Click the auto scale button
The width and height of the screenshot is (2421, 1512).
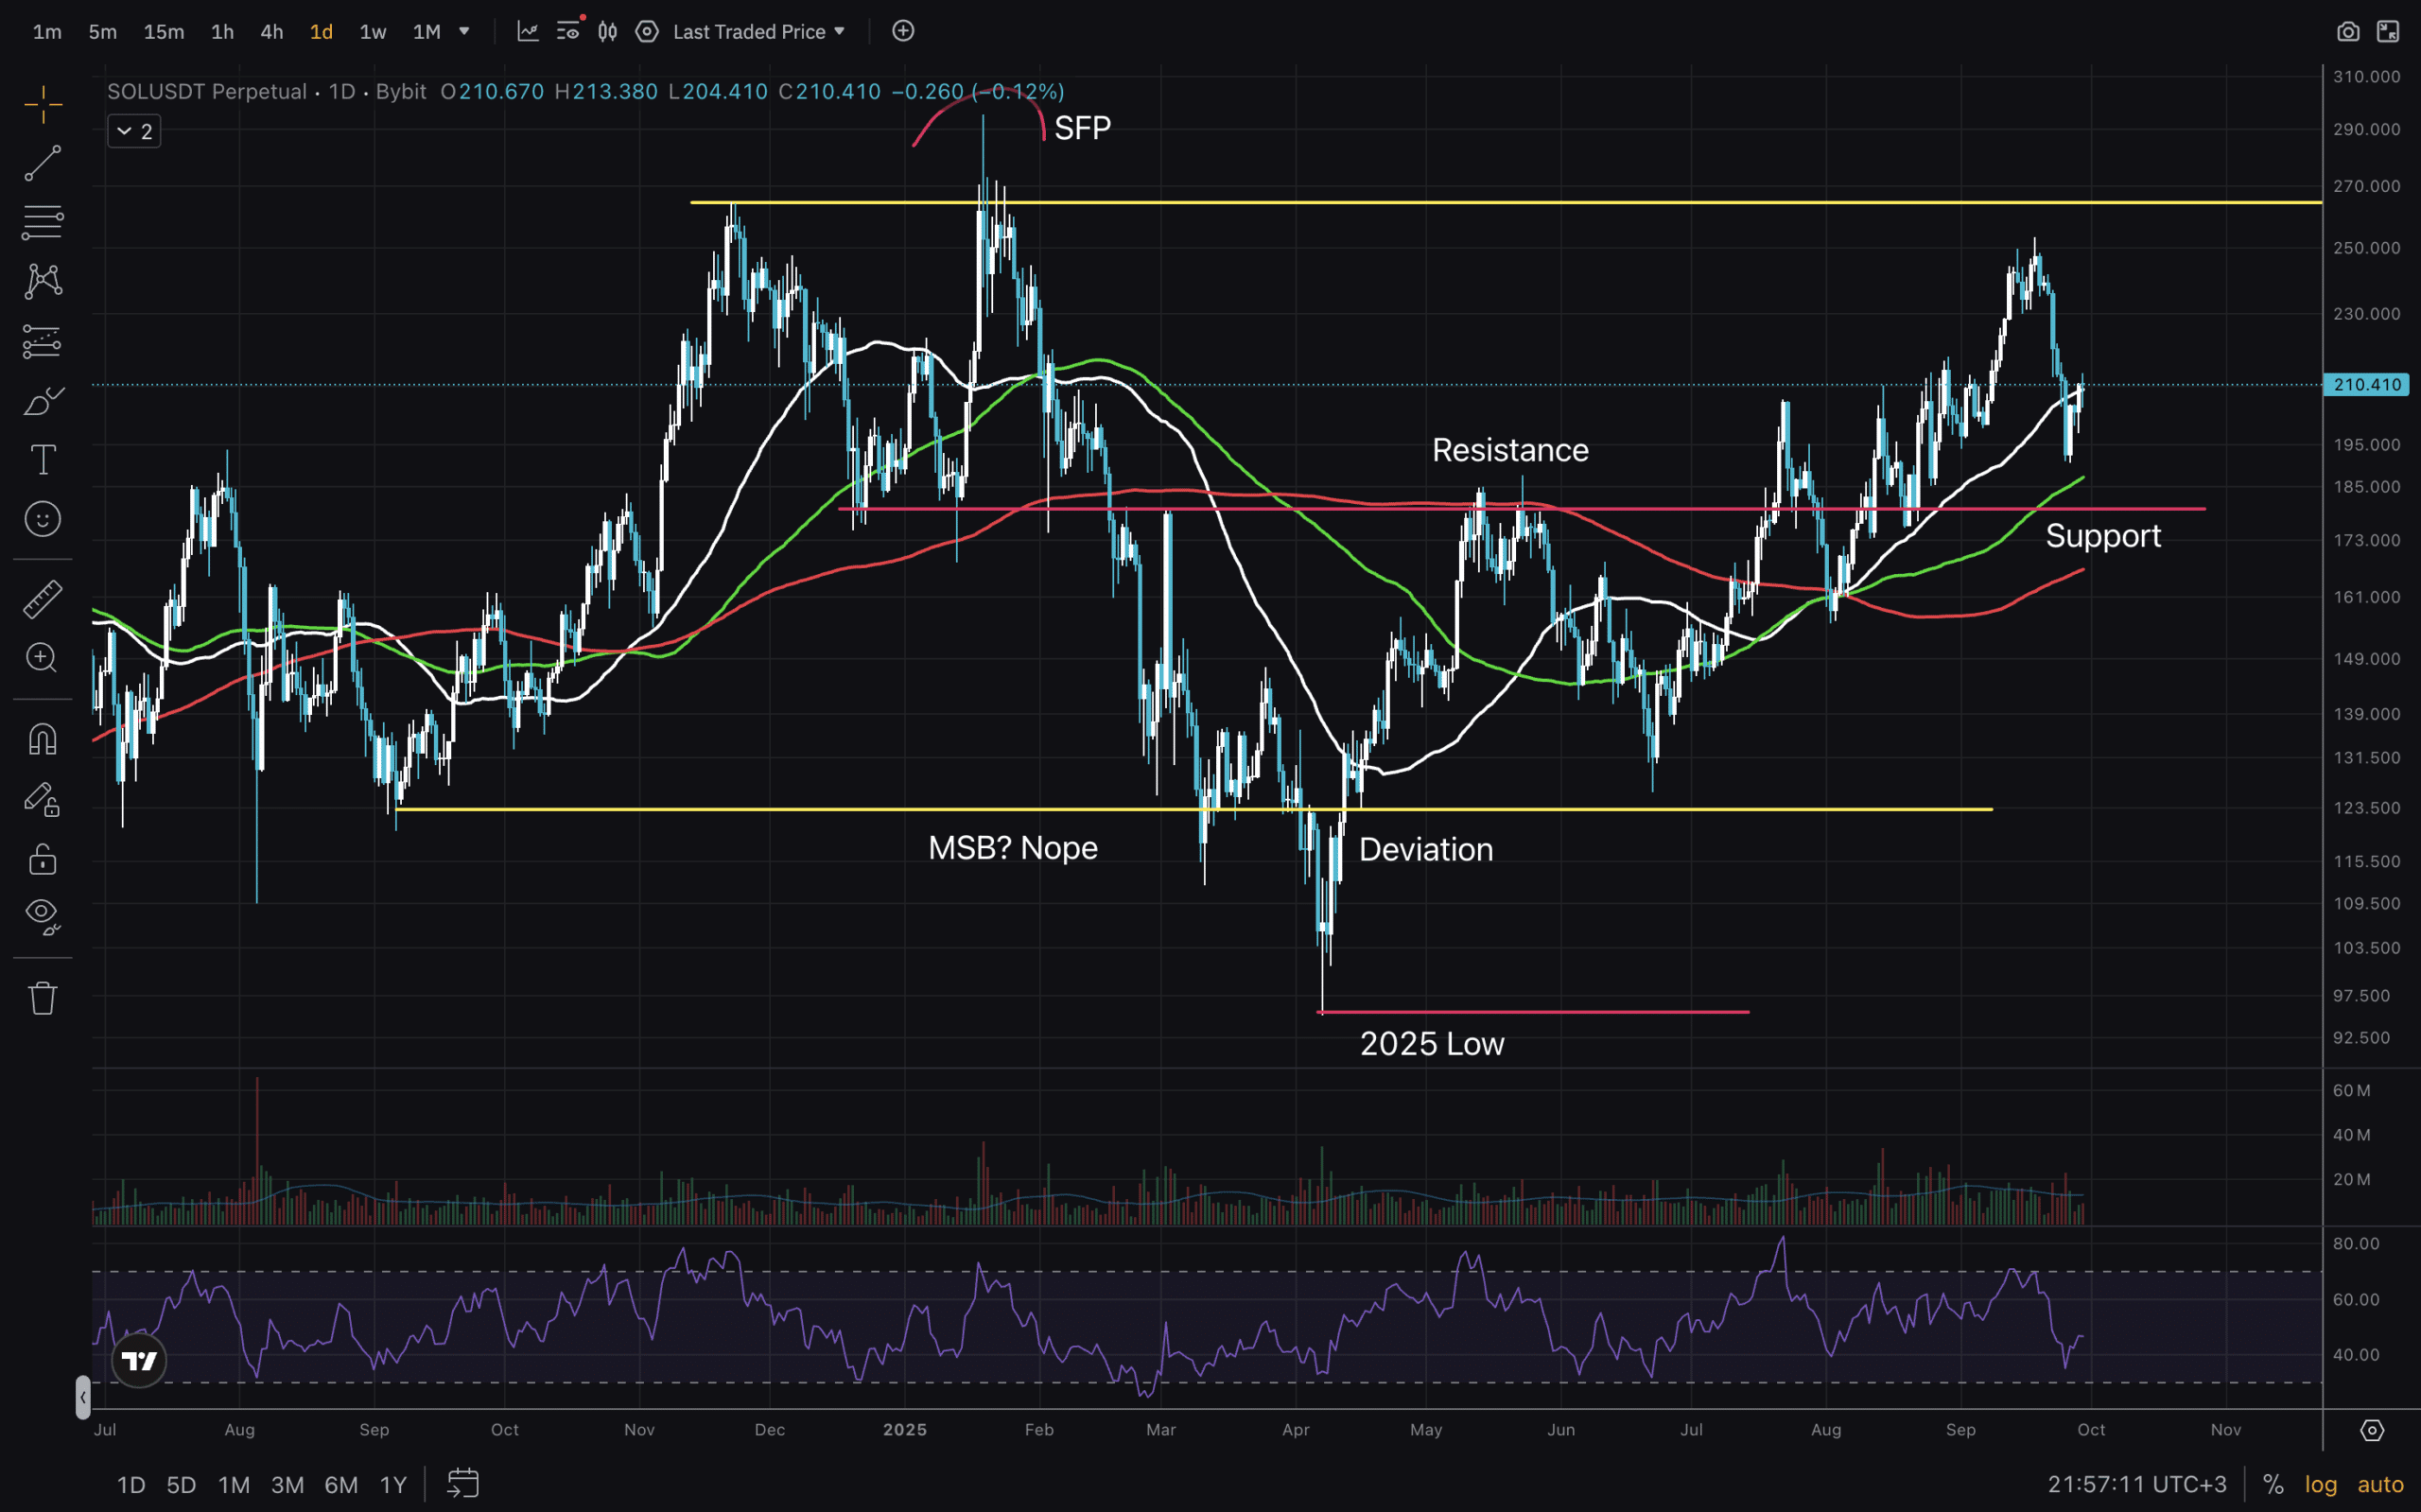2379,1484
